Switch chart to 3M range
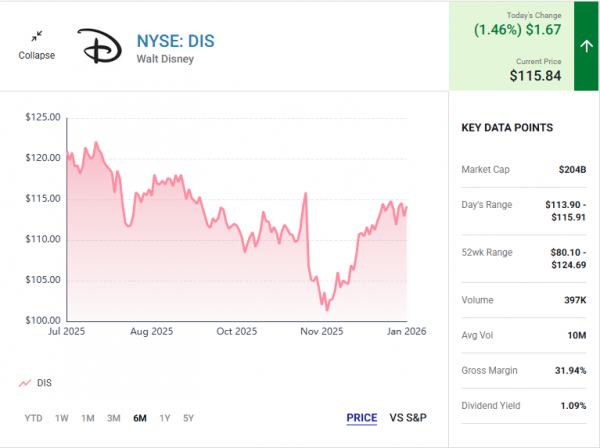Viewport: 600px width, 448px height. click(x=114, y=418)
